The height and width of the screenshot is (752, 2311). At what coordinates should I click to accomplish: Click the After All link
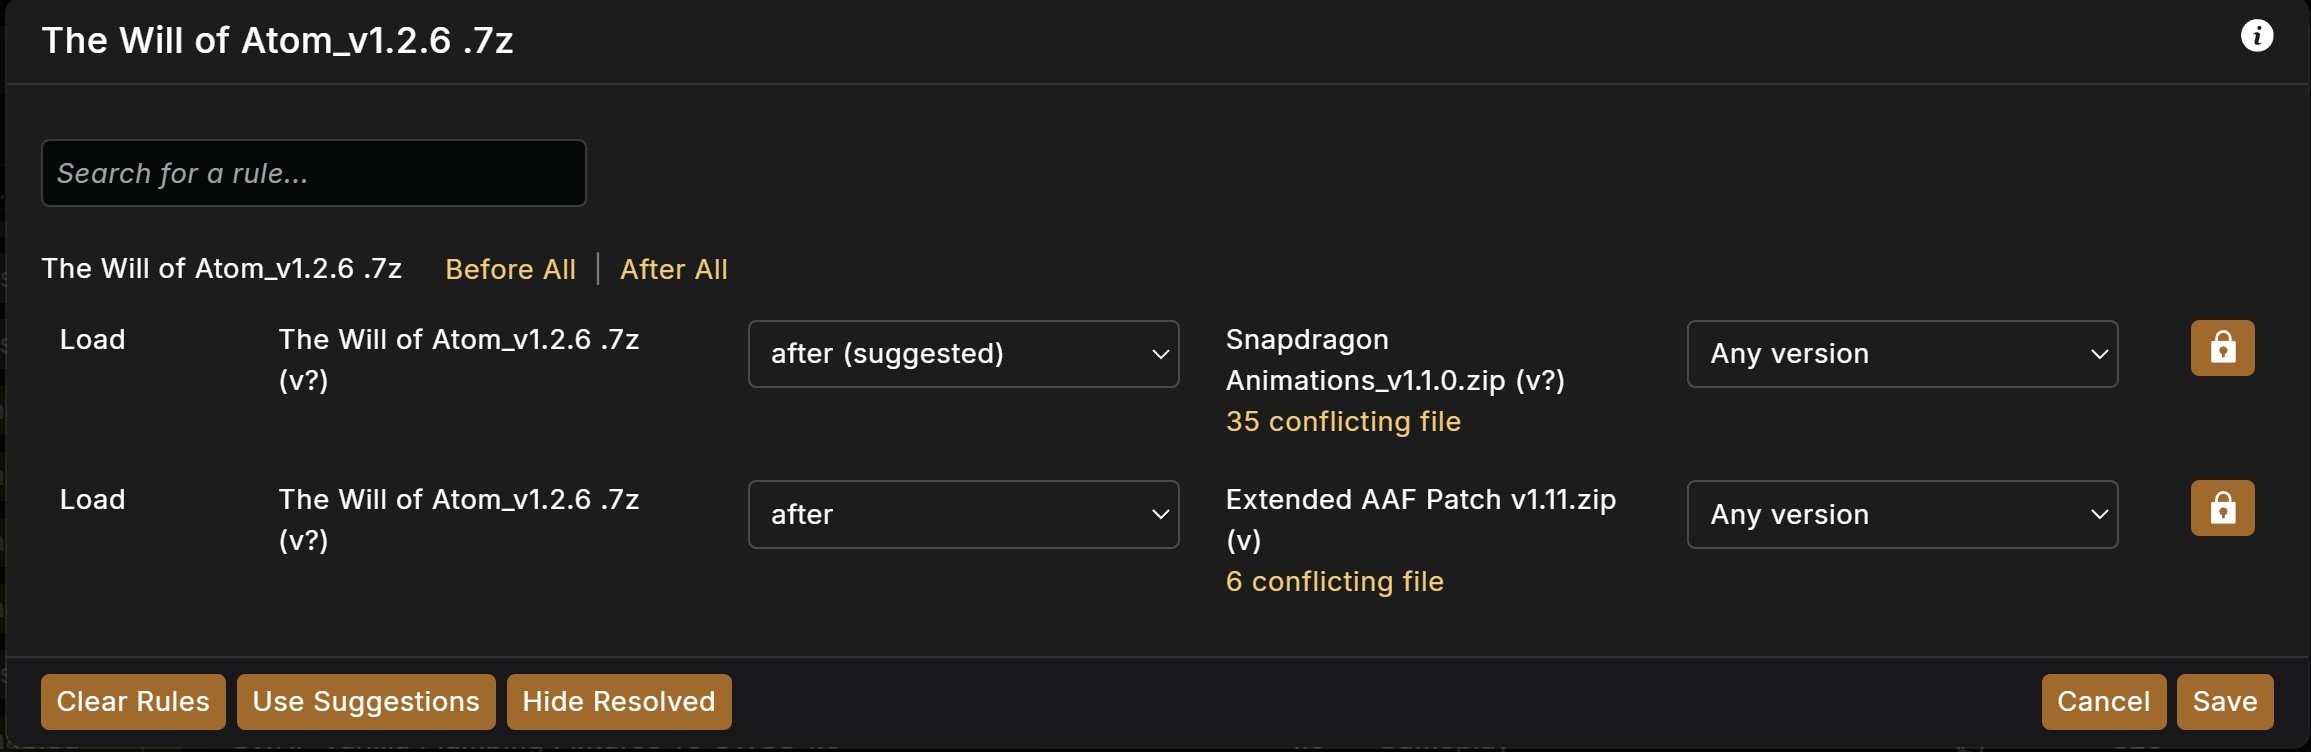tap(674, 269)
